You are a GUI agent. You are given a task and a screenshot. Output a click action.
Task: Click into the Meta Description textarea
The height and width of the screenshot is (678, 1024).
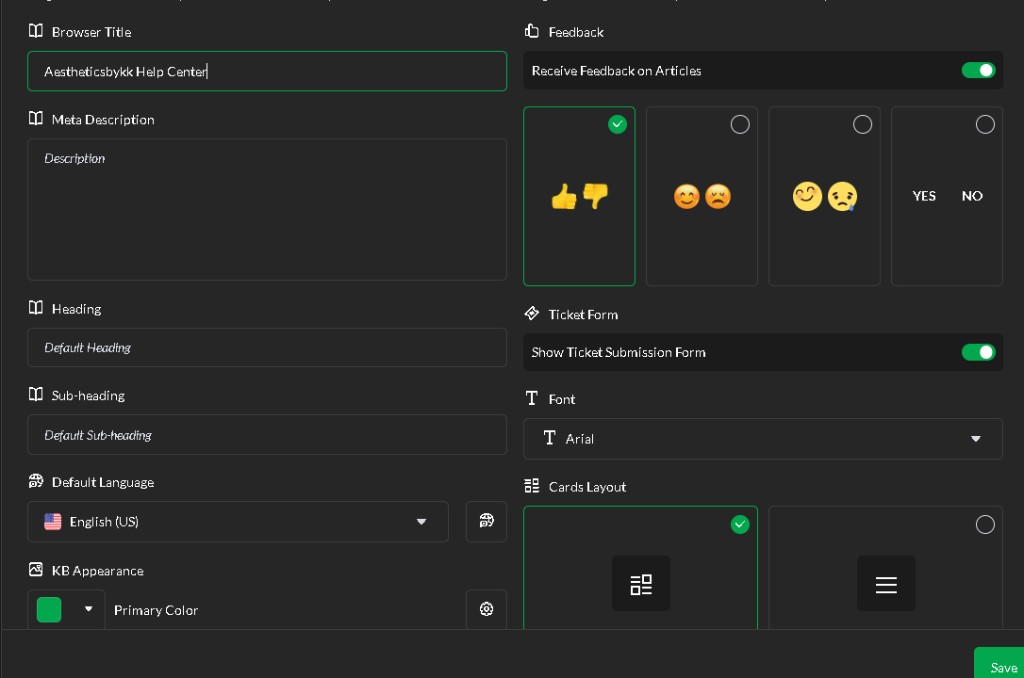point(267,210)
